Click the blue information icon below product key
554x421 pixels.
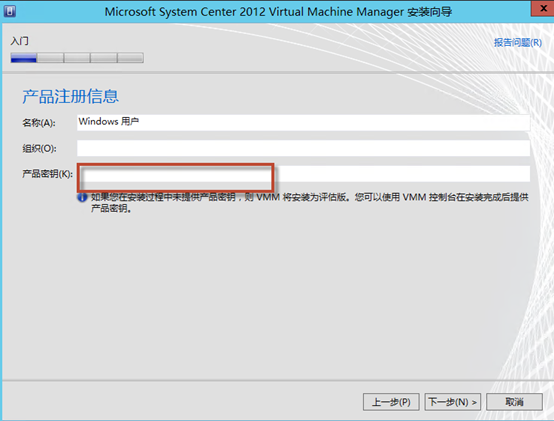coord(82,197)
